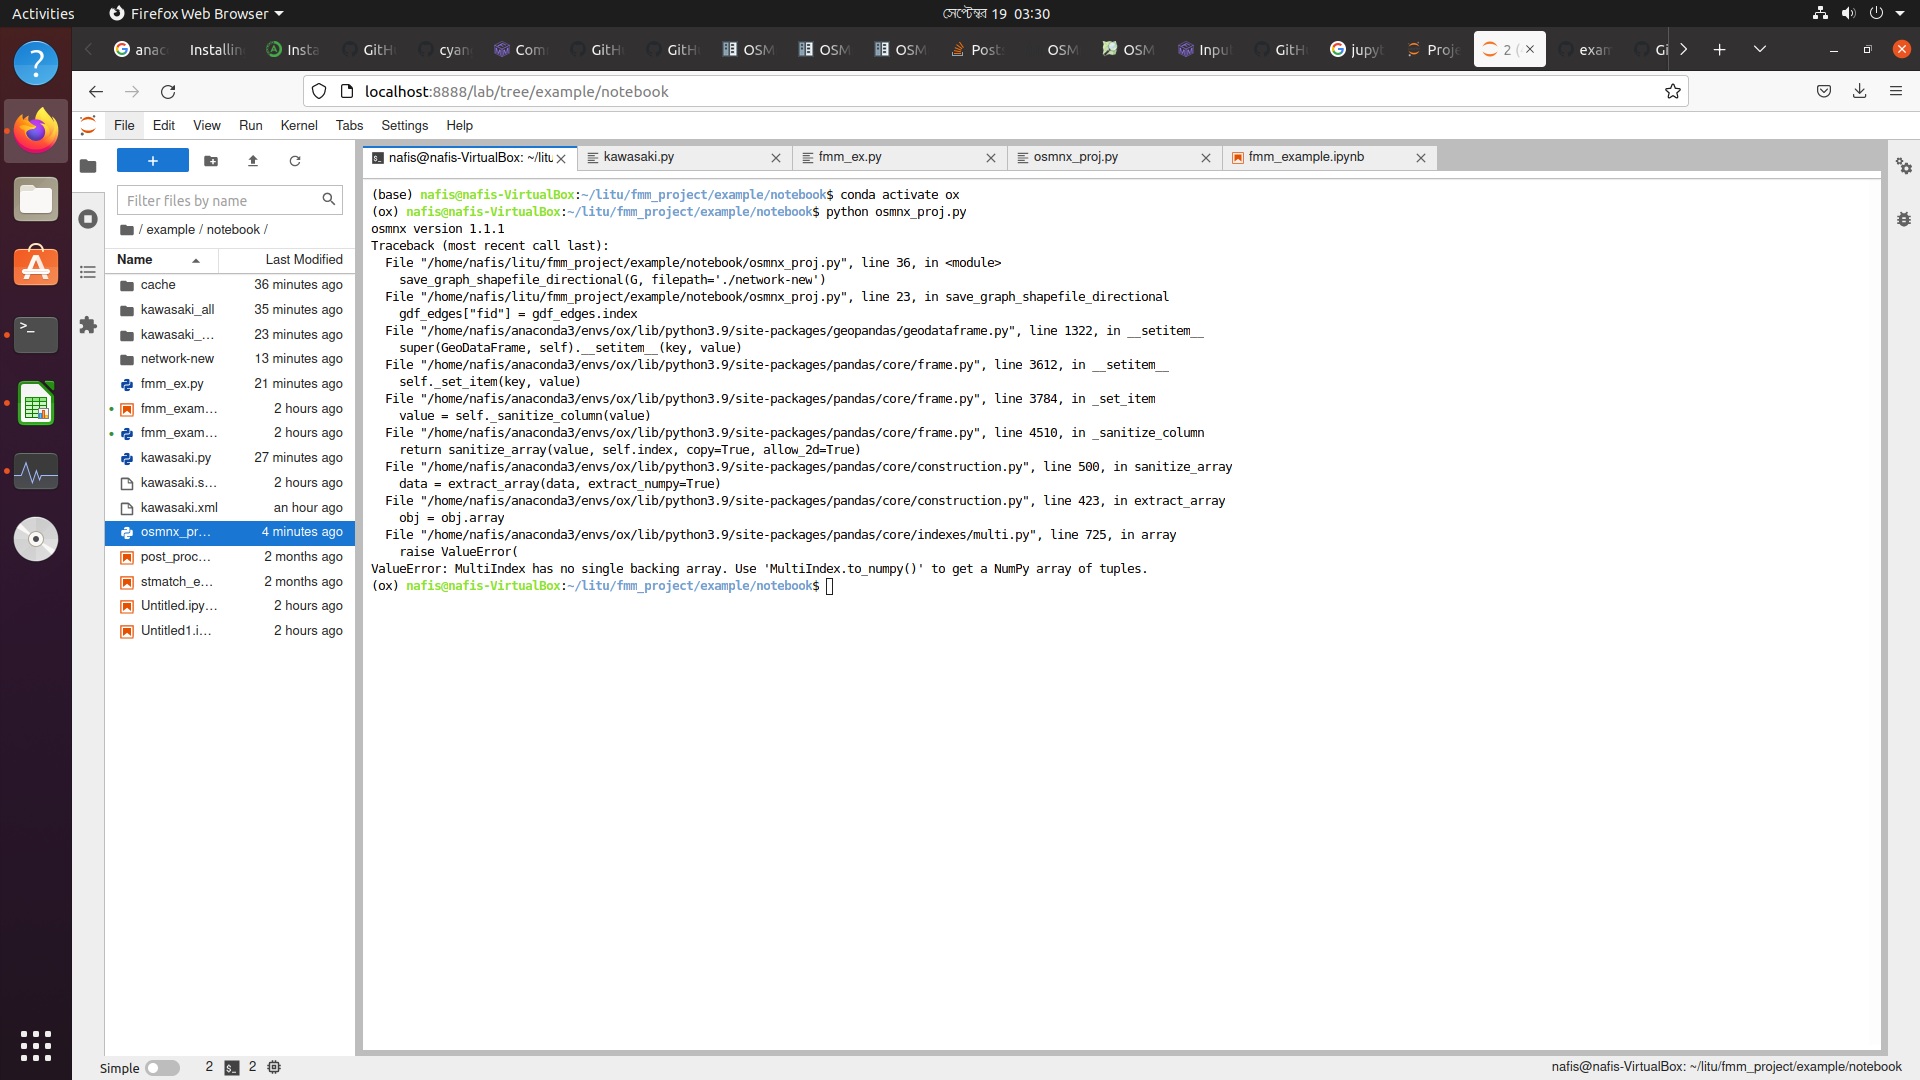Upload files using the upload icon
Screen dimensions: 1920x1080
(252, 161)
